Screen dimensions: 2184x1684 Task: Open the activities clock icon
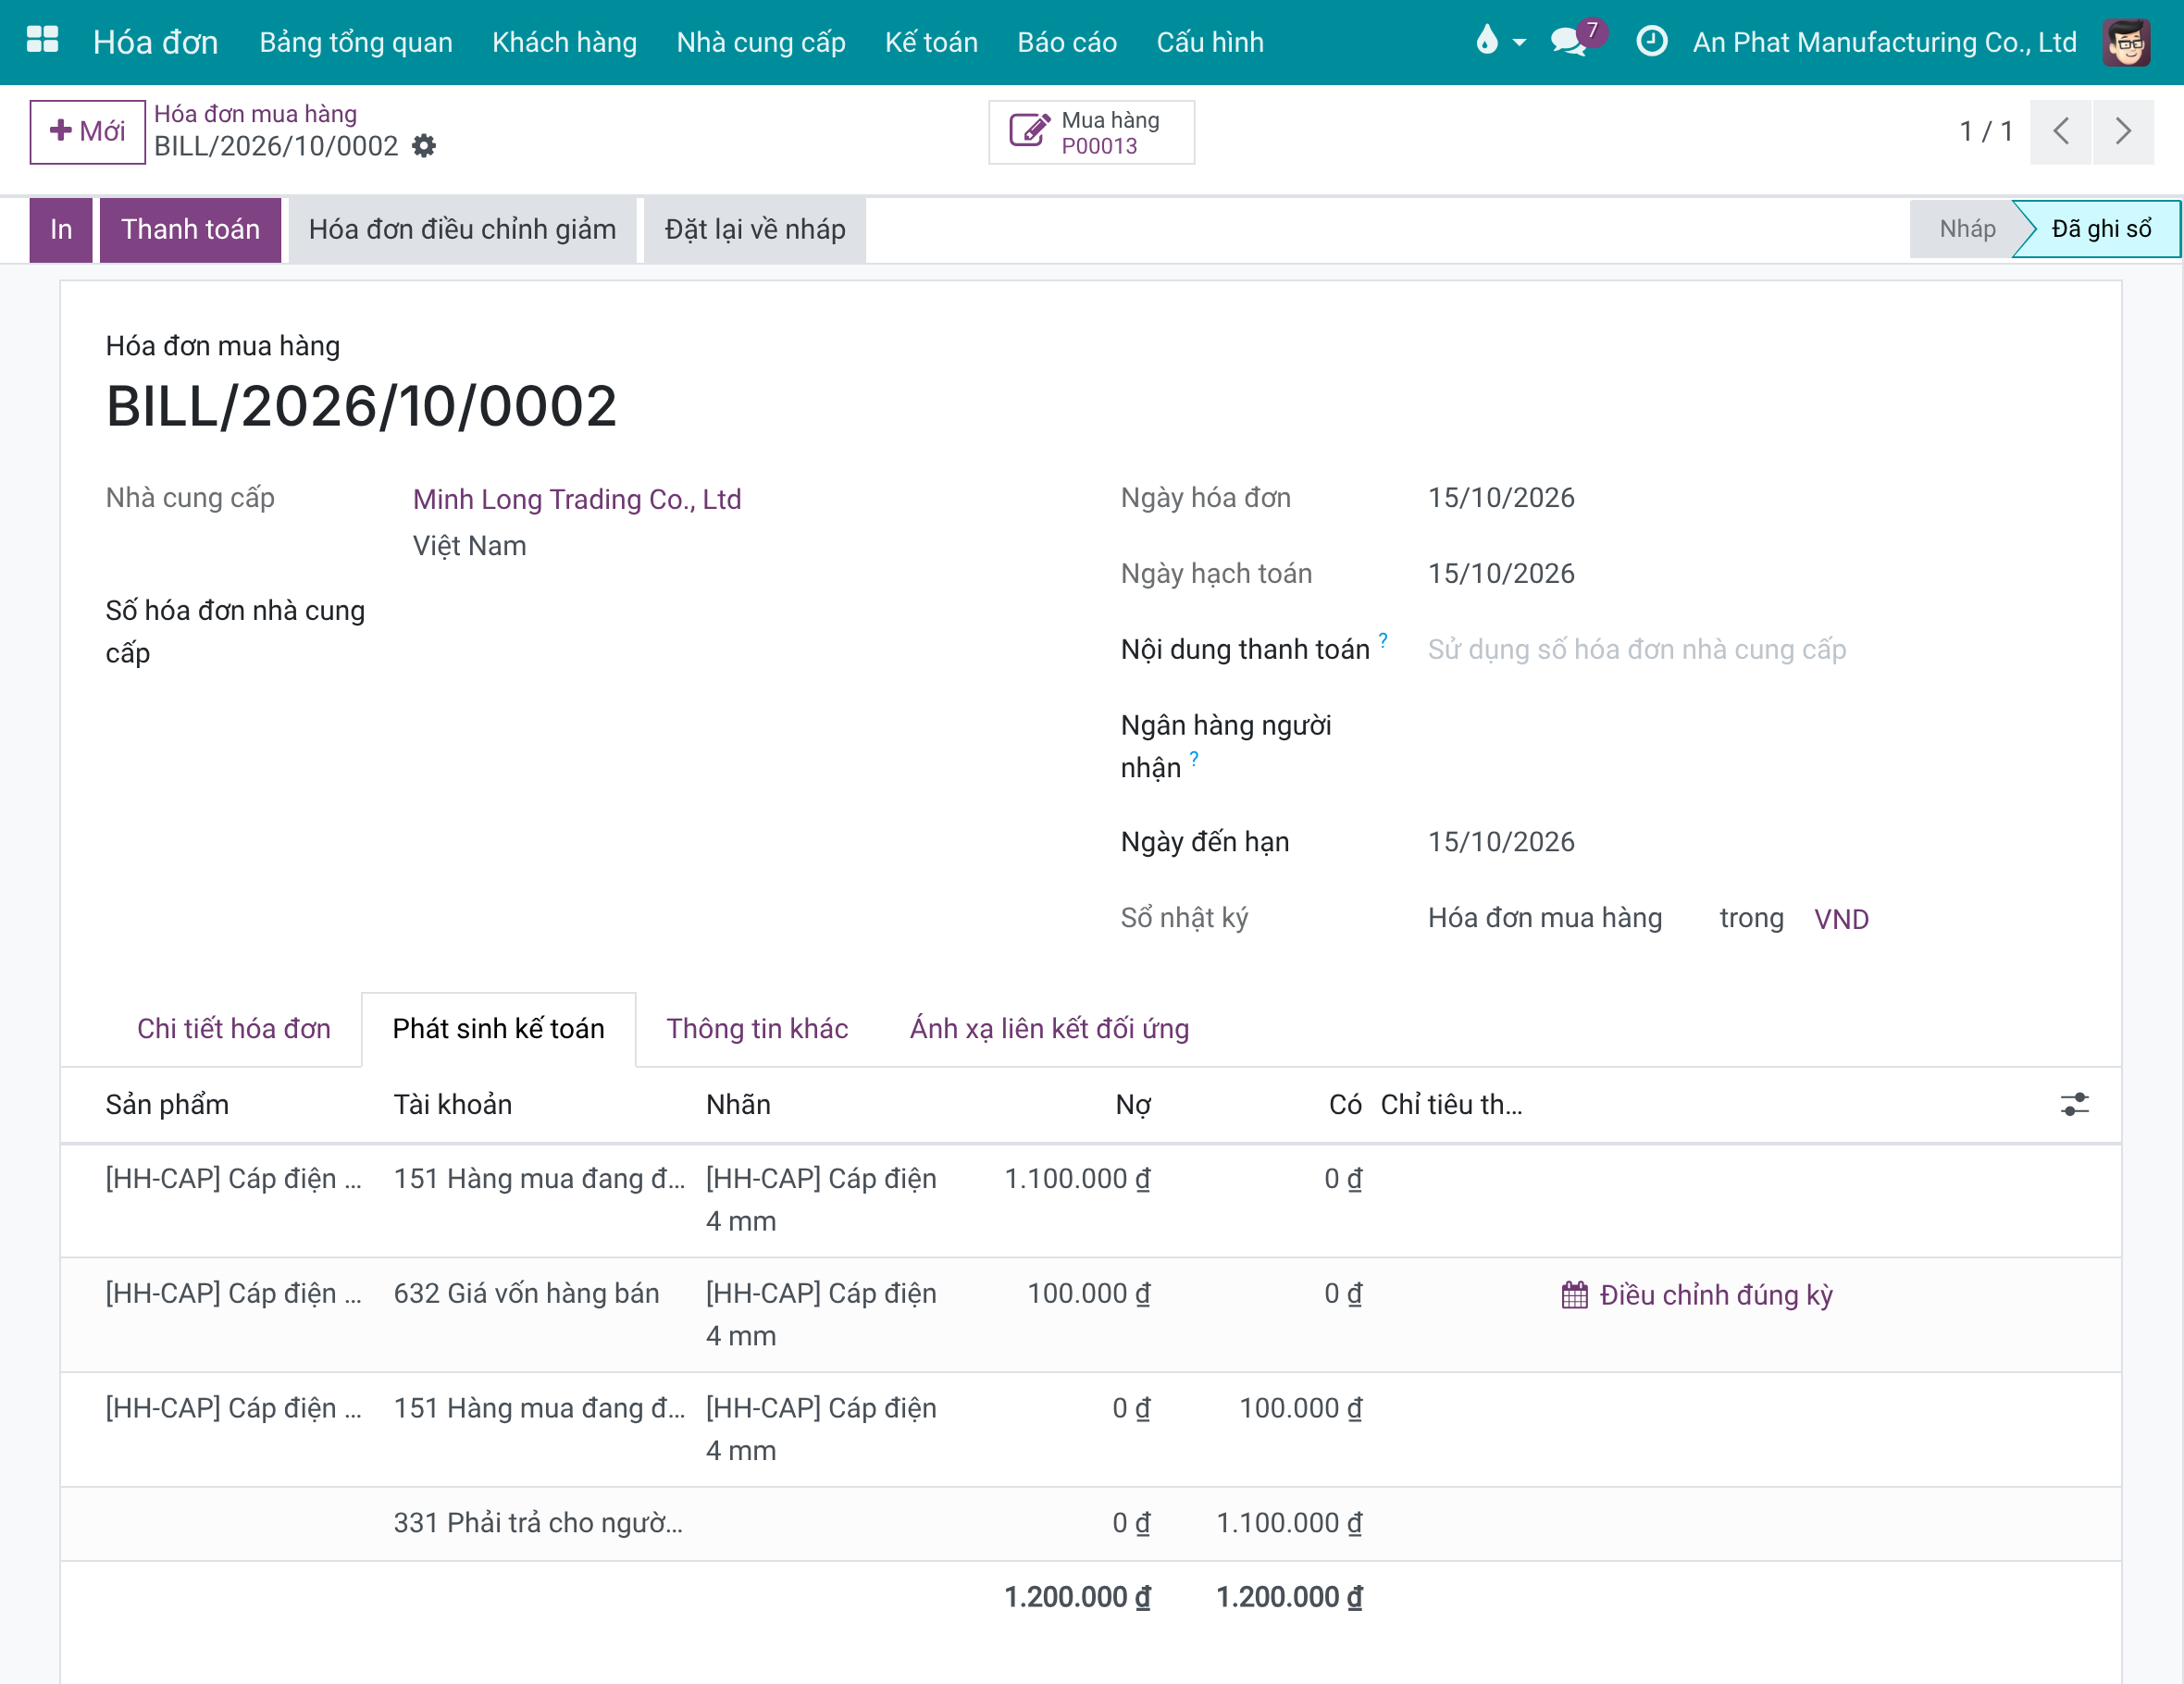pyautogui.click(x=1650, y=41)
